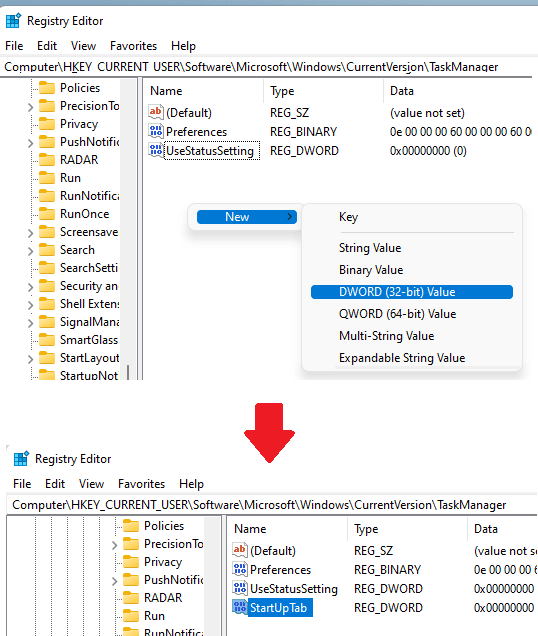Click the RunOnce folder icon
The height and width of the screenshot is (636, 538).
(x=47, y=213)
